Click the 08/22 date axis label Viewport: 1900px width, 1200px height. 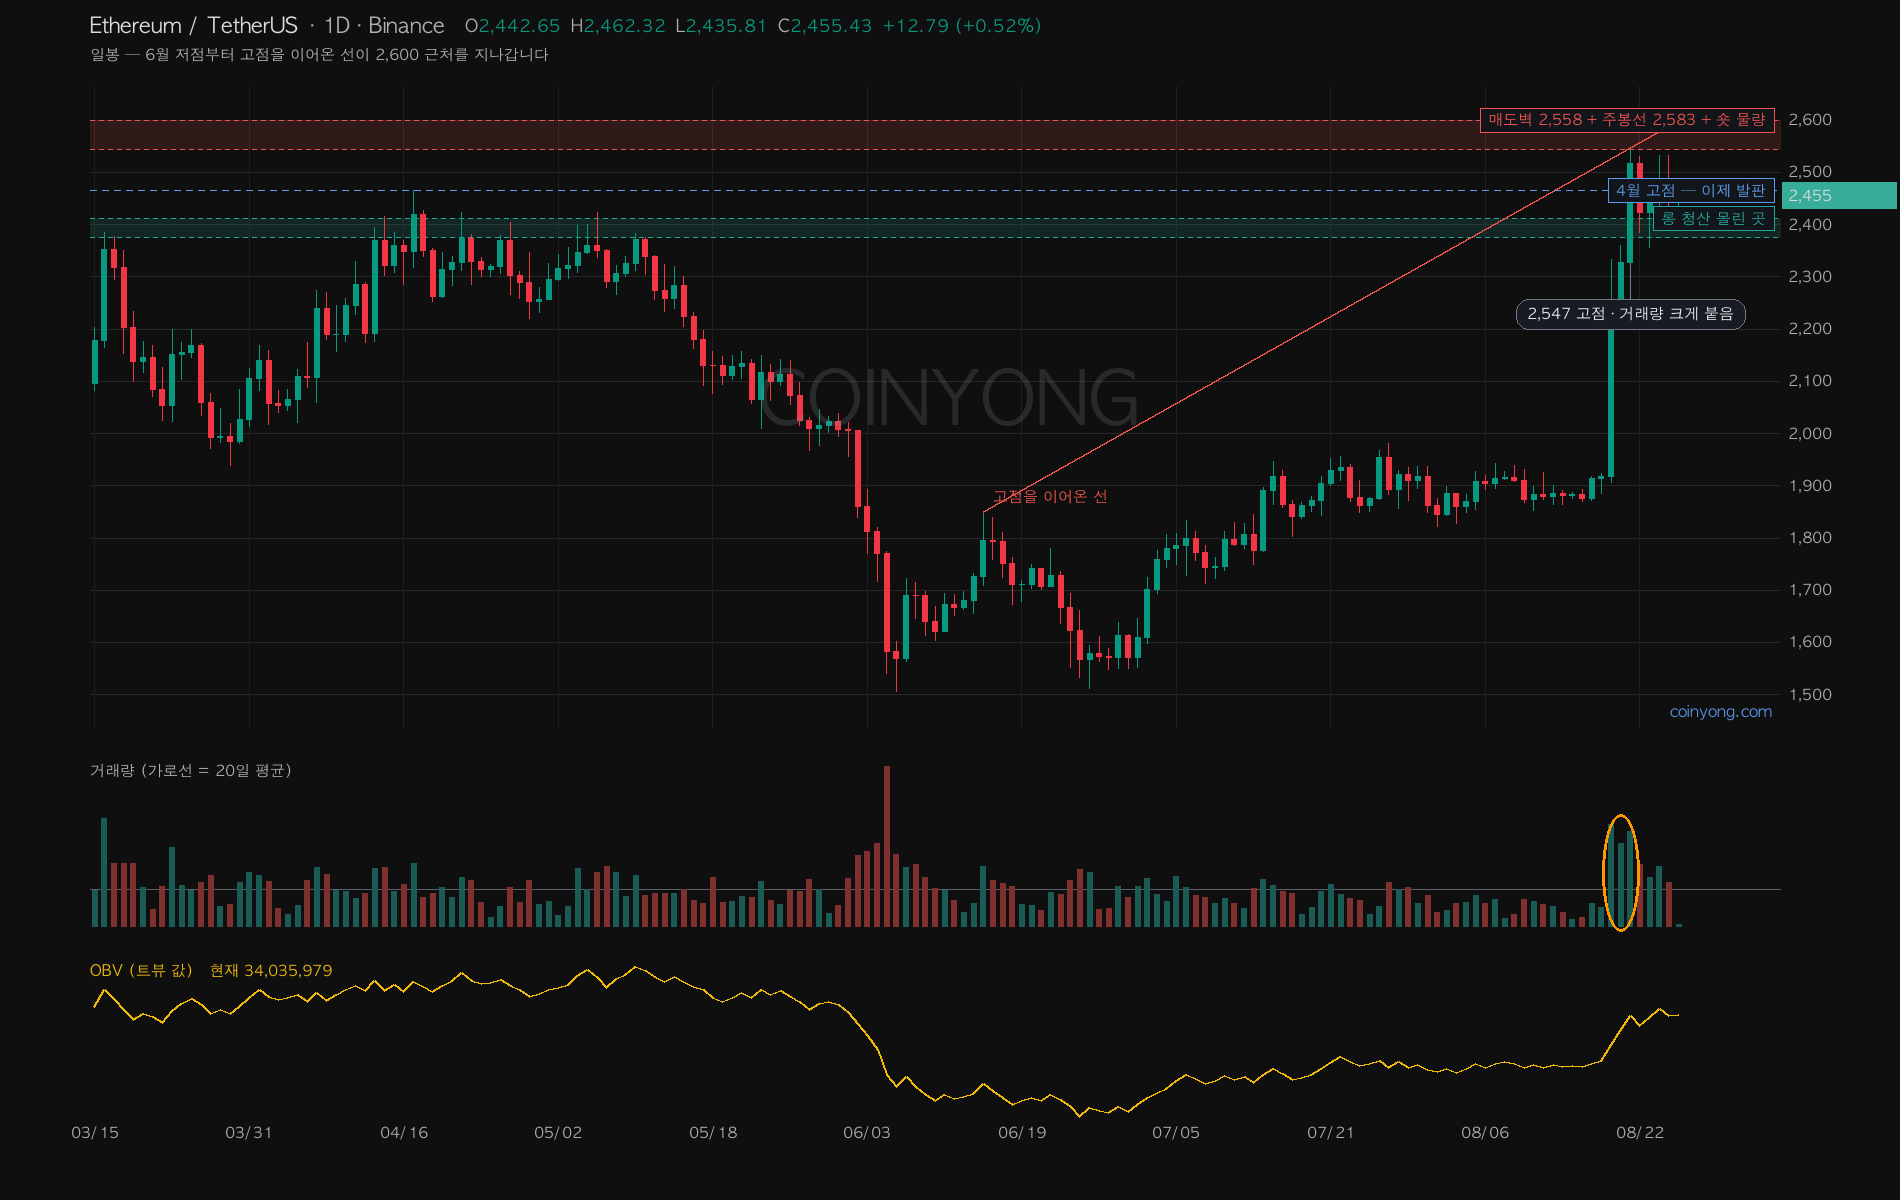pos(1640,1132)
